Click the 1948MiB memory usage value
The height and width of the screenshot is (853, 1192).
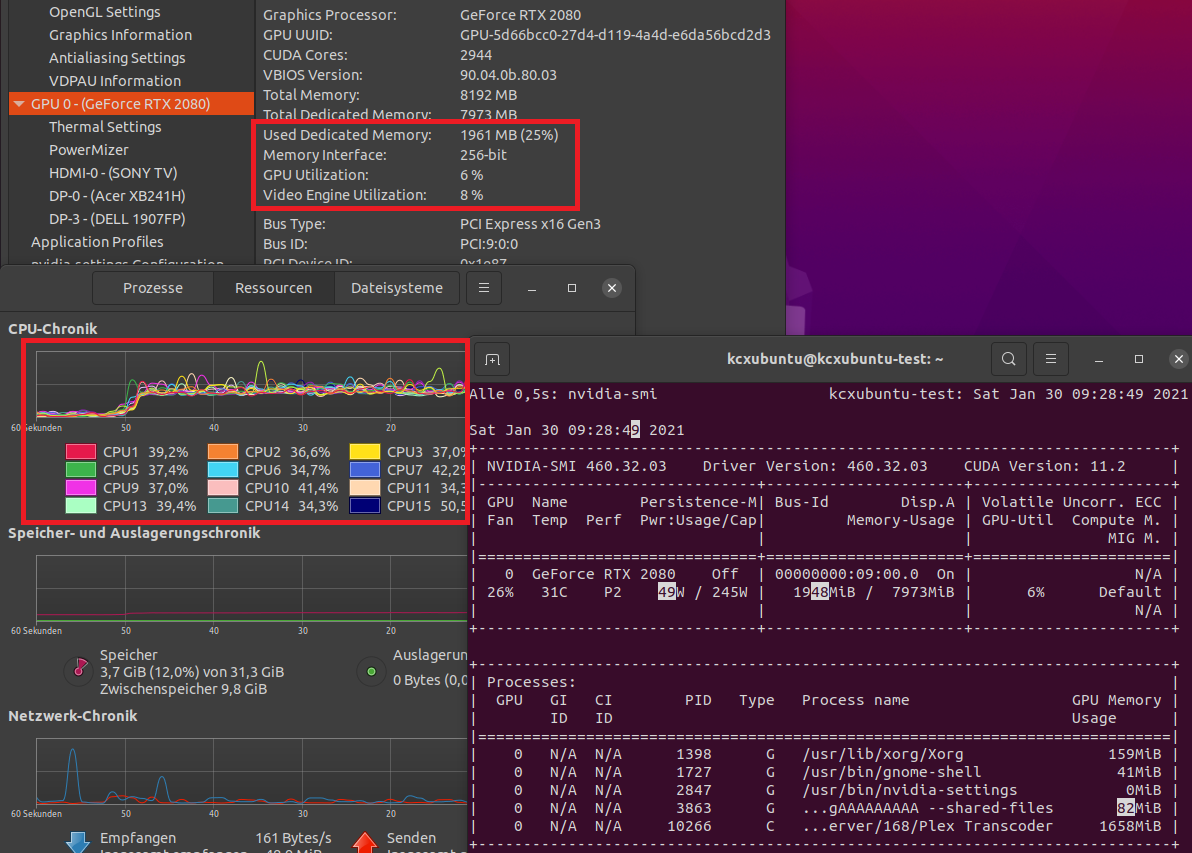pos(824,592)
